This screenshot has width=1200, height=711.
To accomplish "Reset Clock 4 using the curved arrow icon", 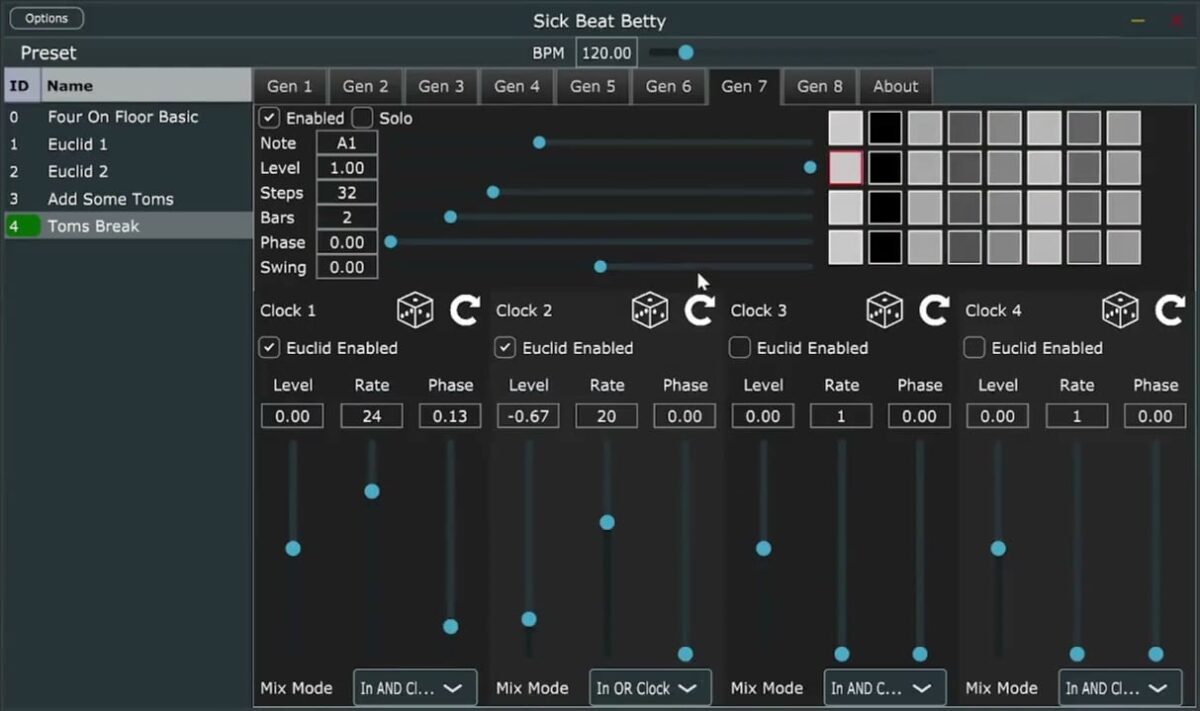I will [x=1170, y=309].
